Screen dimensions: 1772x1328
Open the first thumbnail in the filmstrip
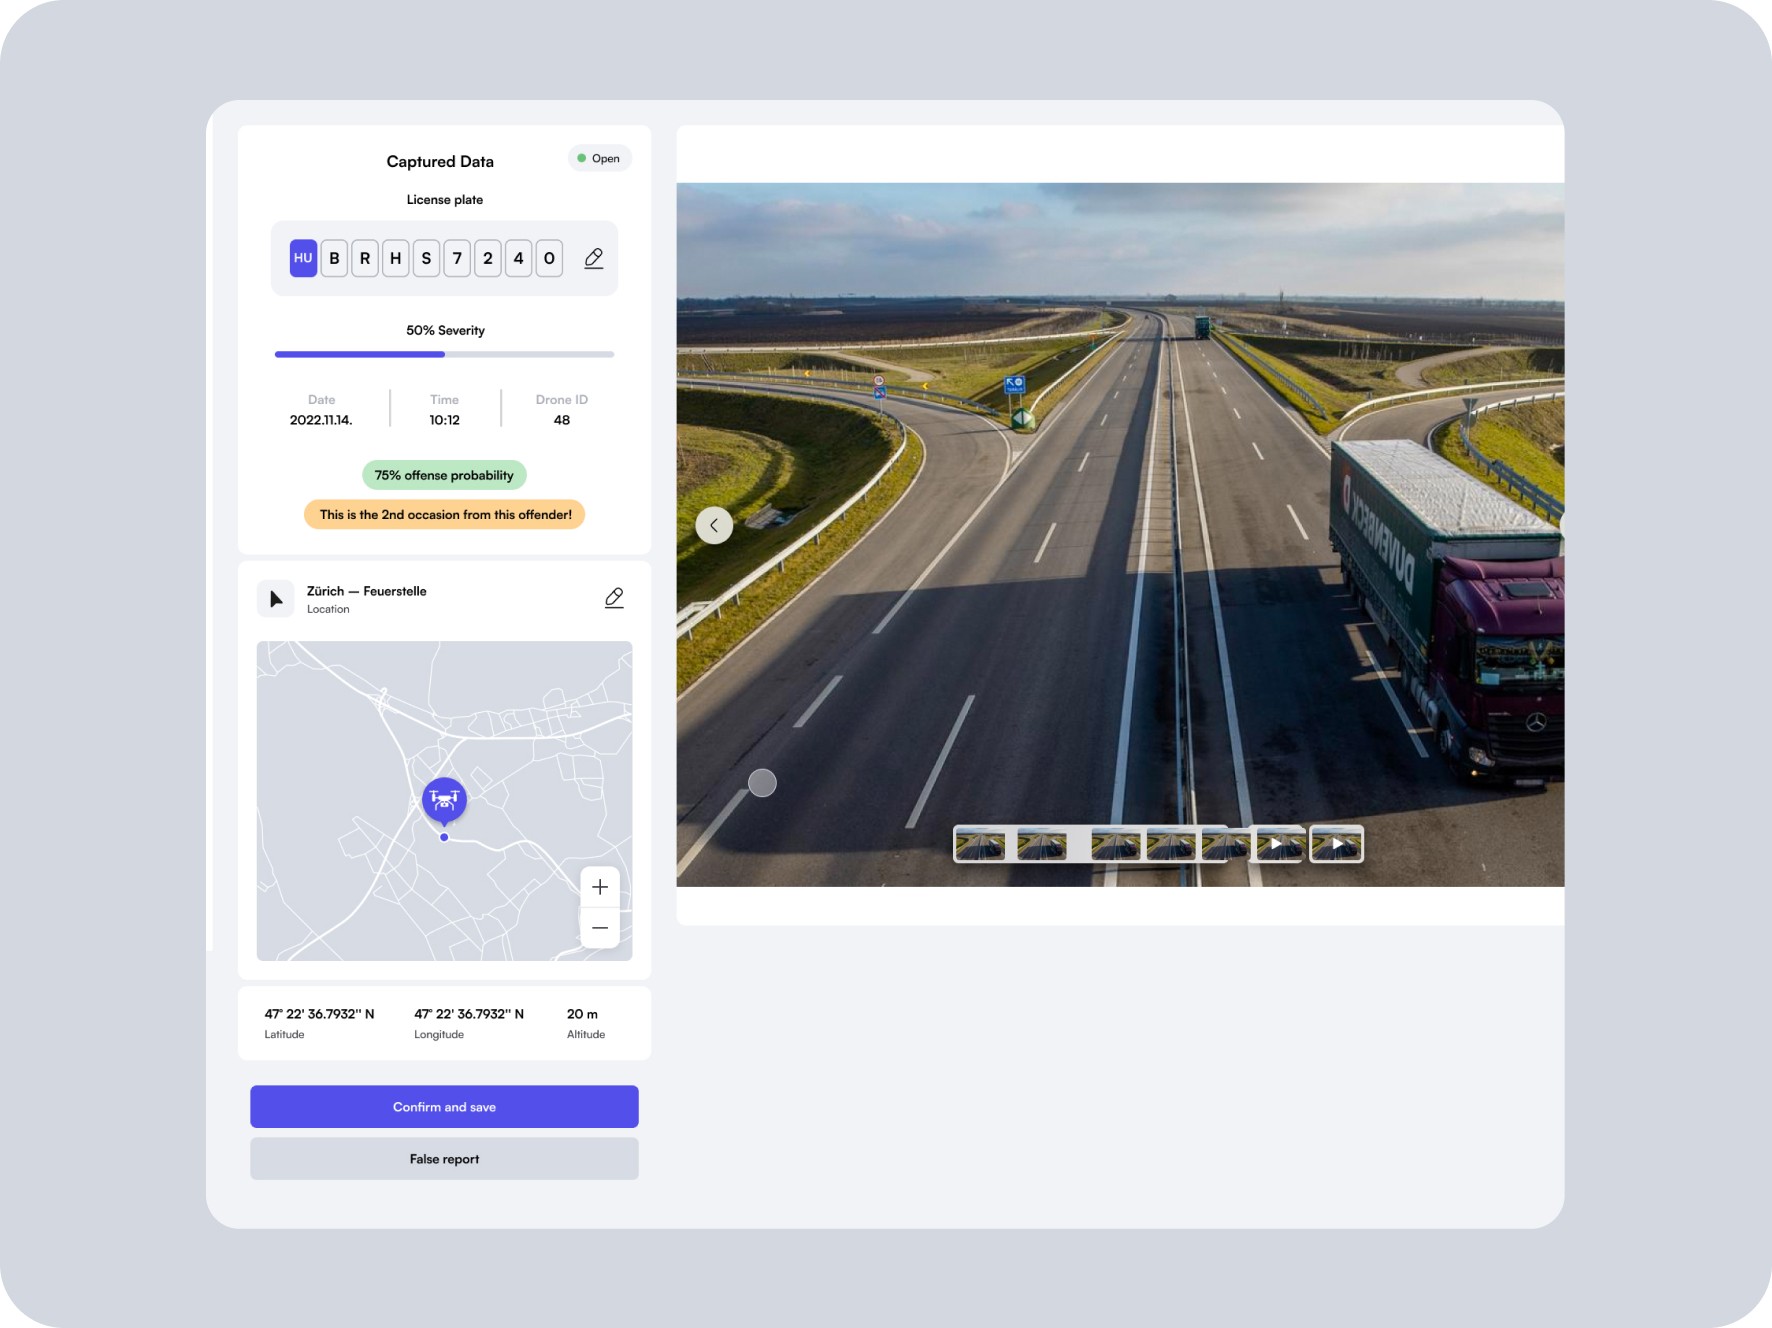[980, 845]
